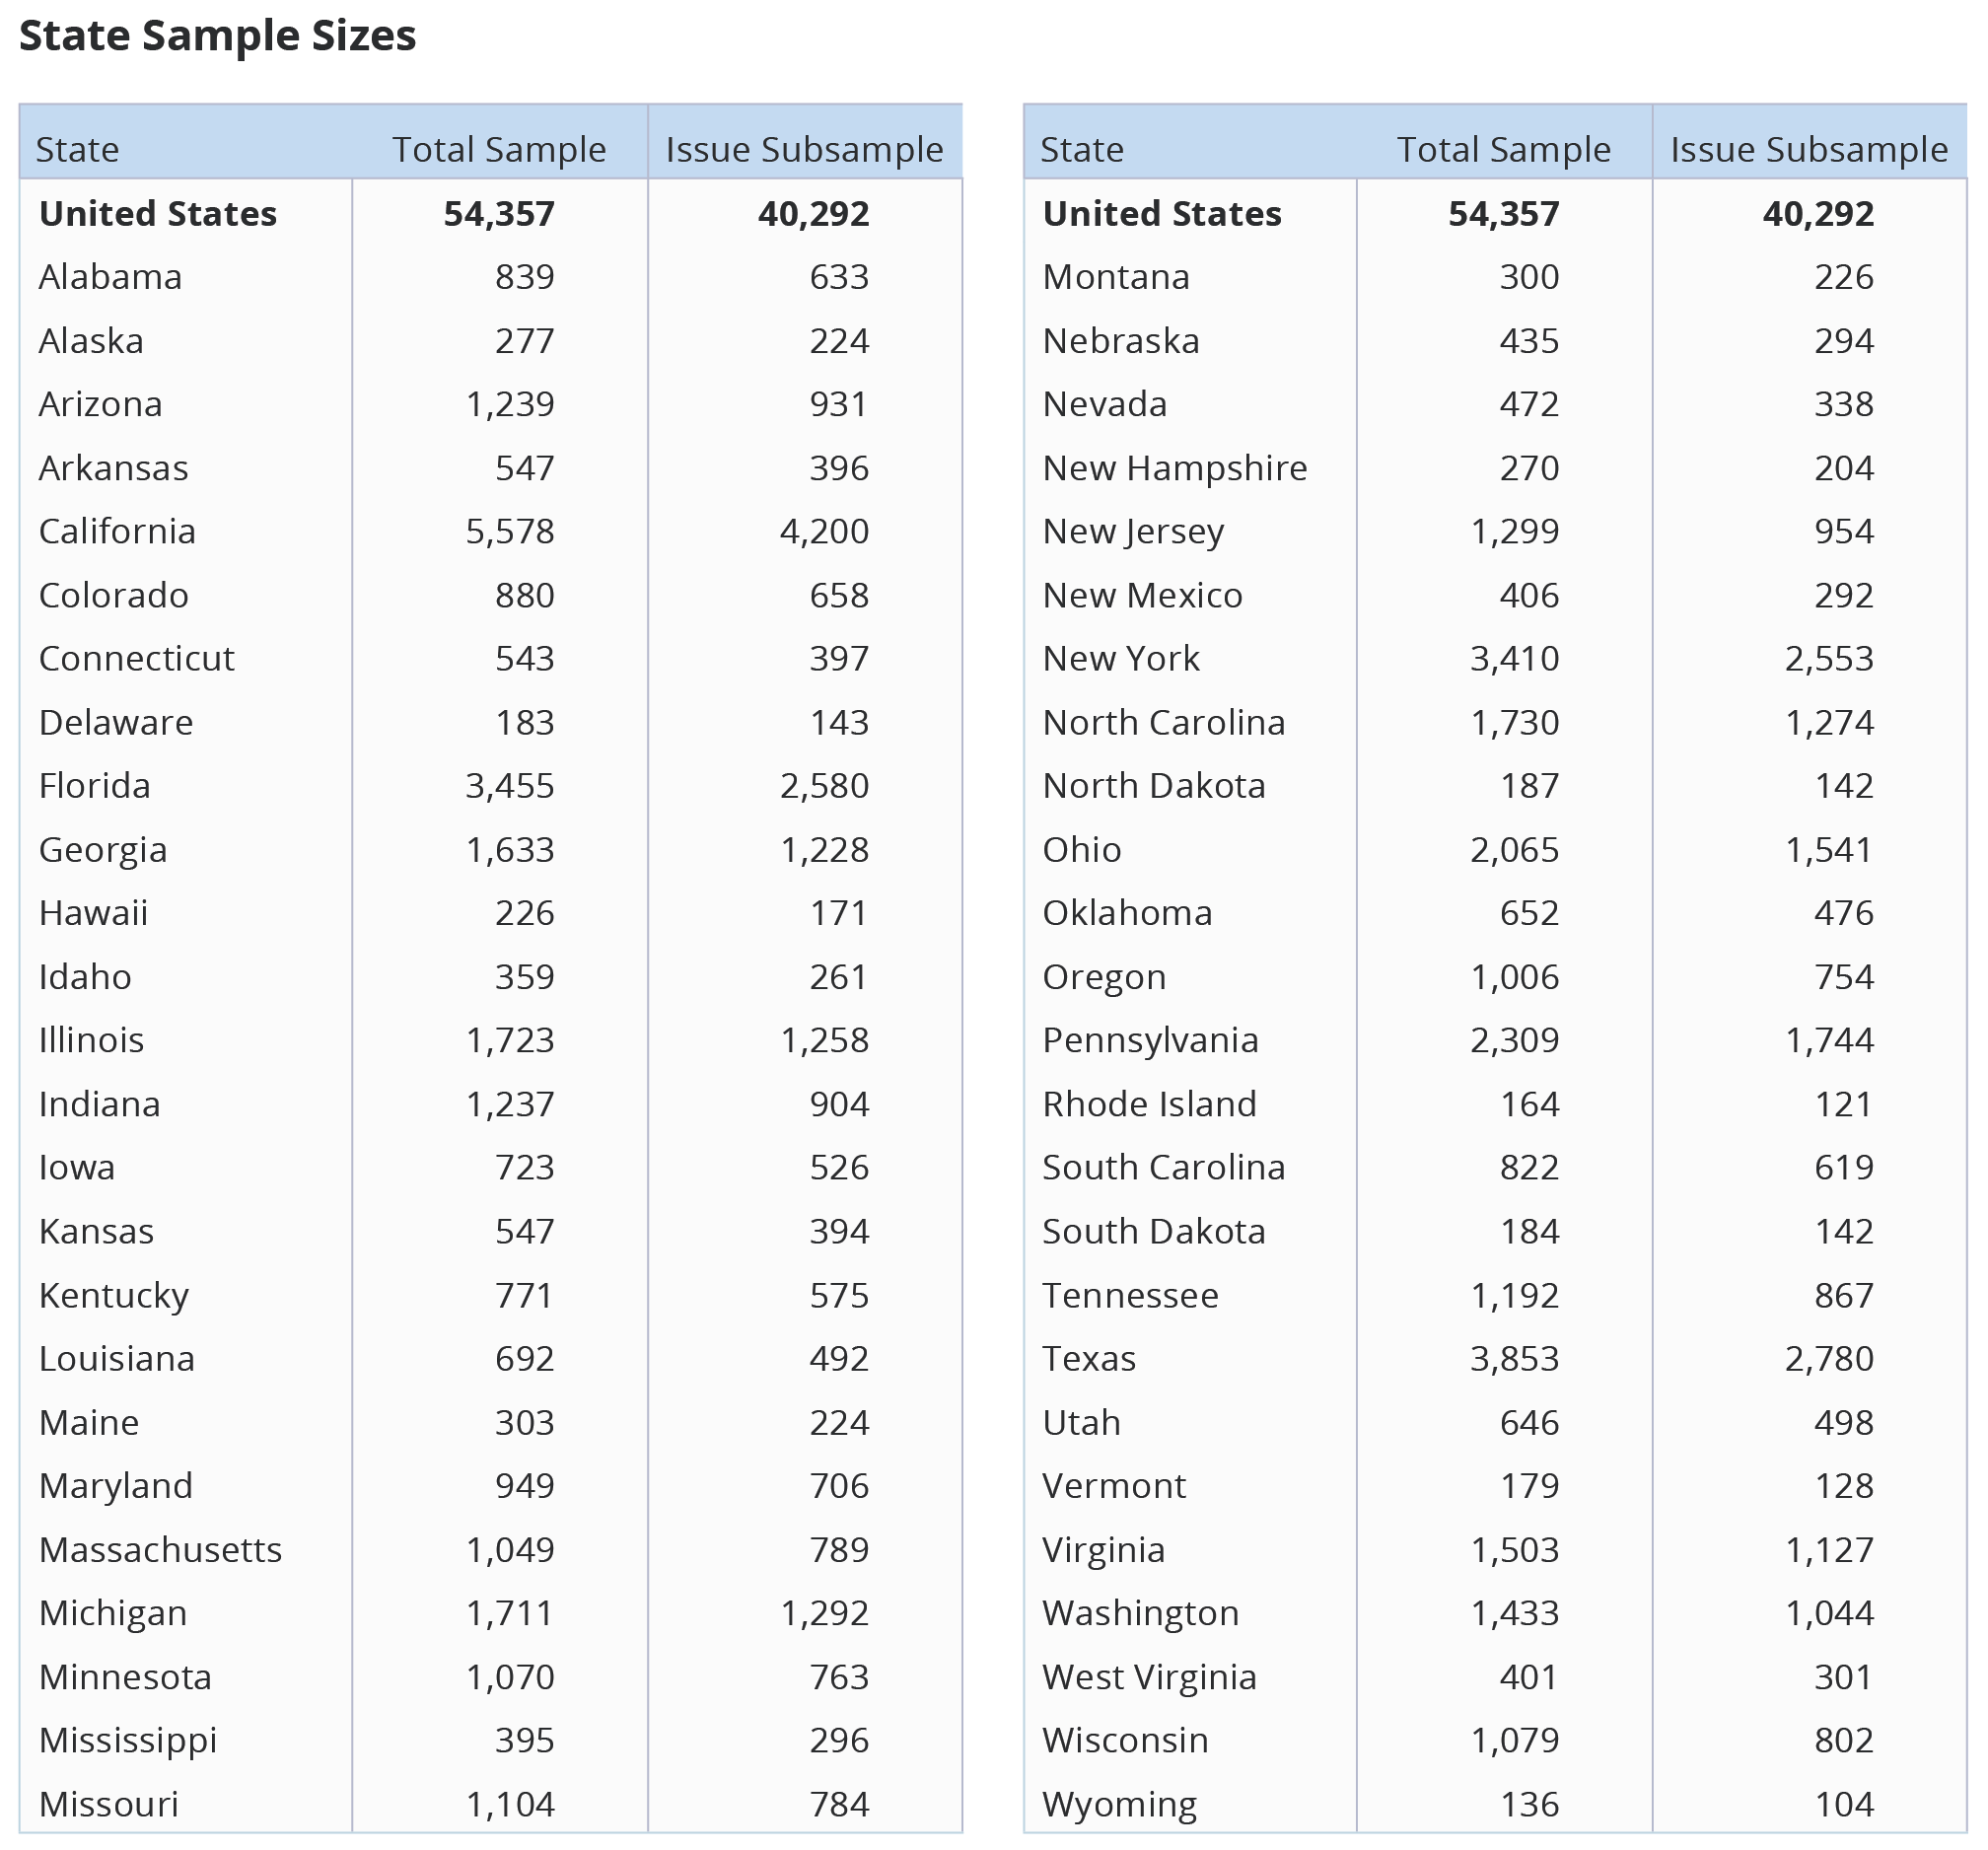Click Texas issue subsample value 2,780

click(1829, 1359)
